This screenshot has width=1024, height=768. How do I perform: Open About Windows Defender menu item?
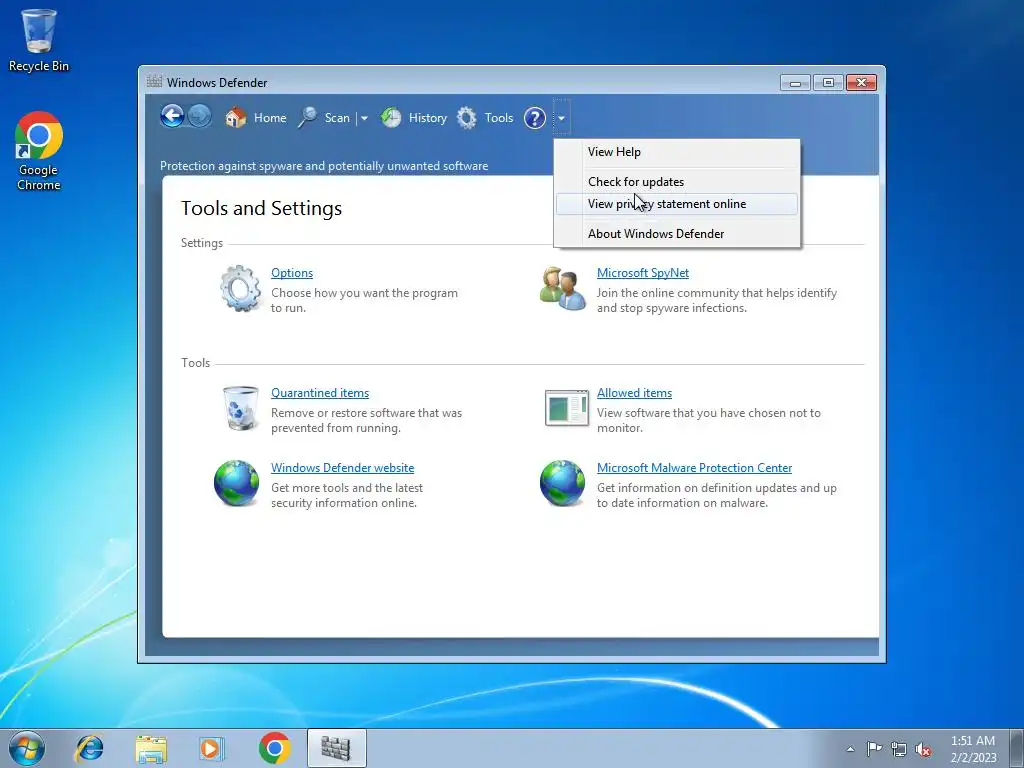(677, 234)
